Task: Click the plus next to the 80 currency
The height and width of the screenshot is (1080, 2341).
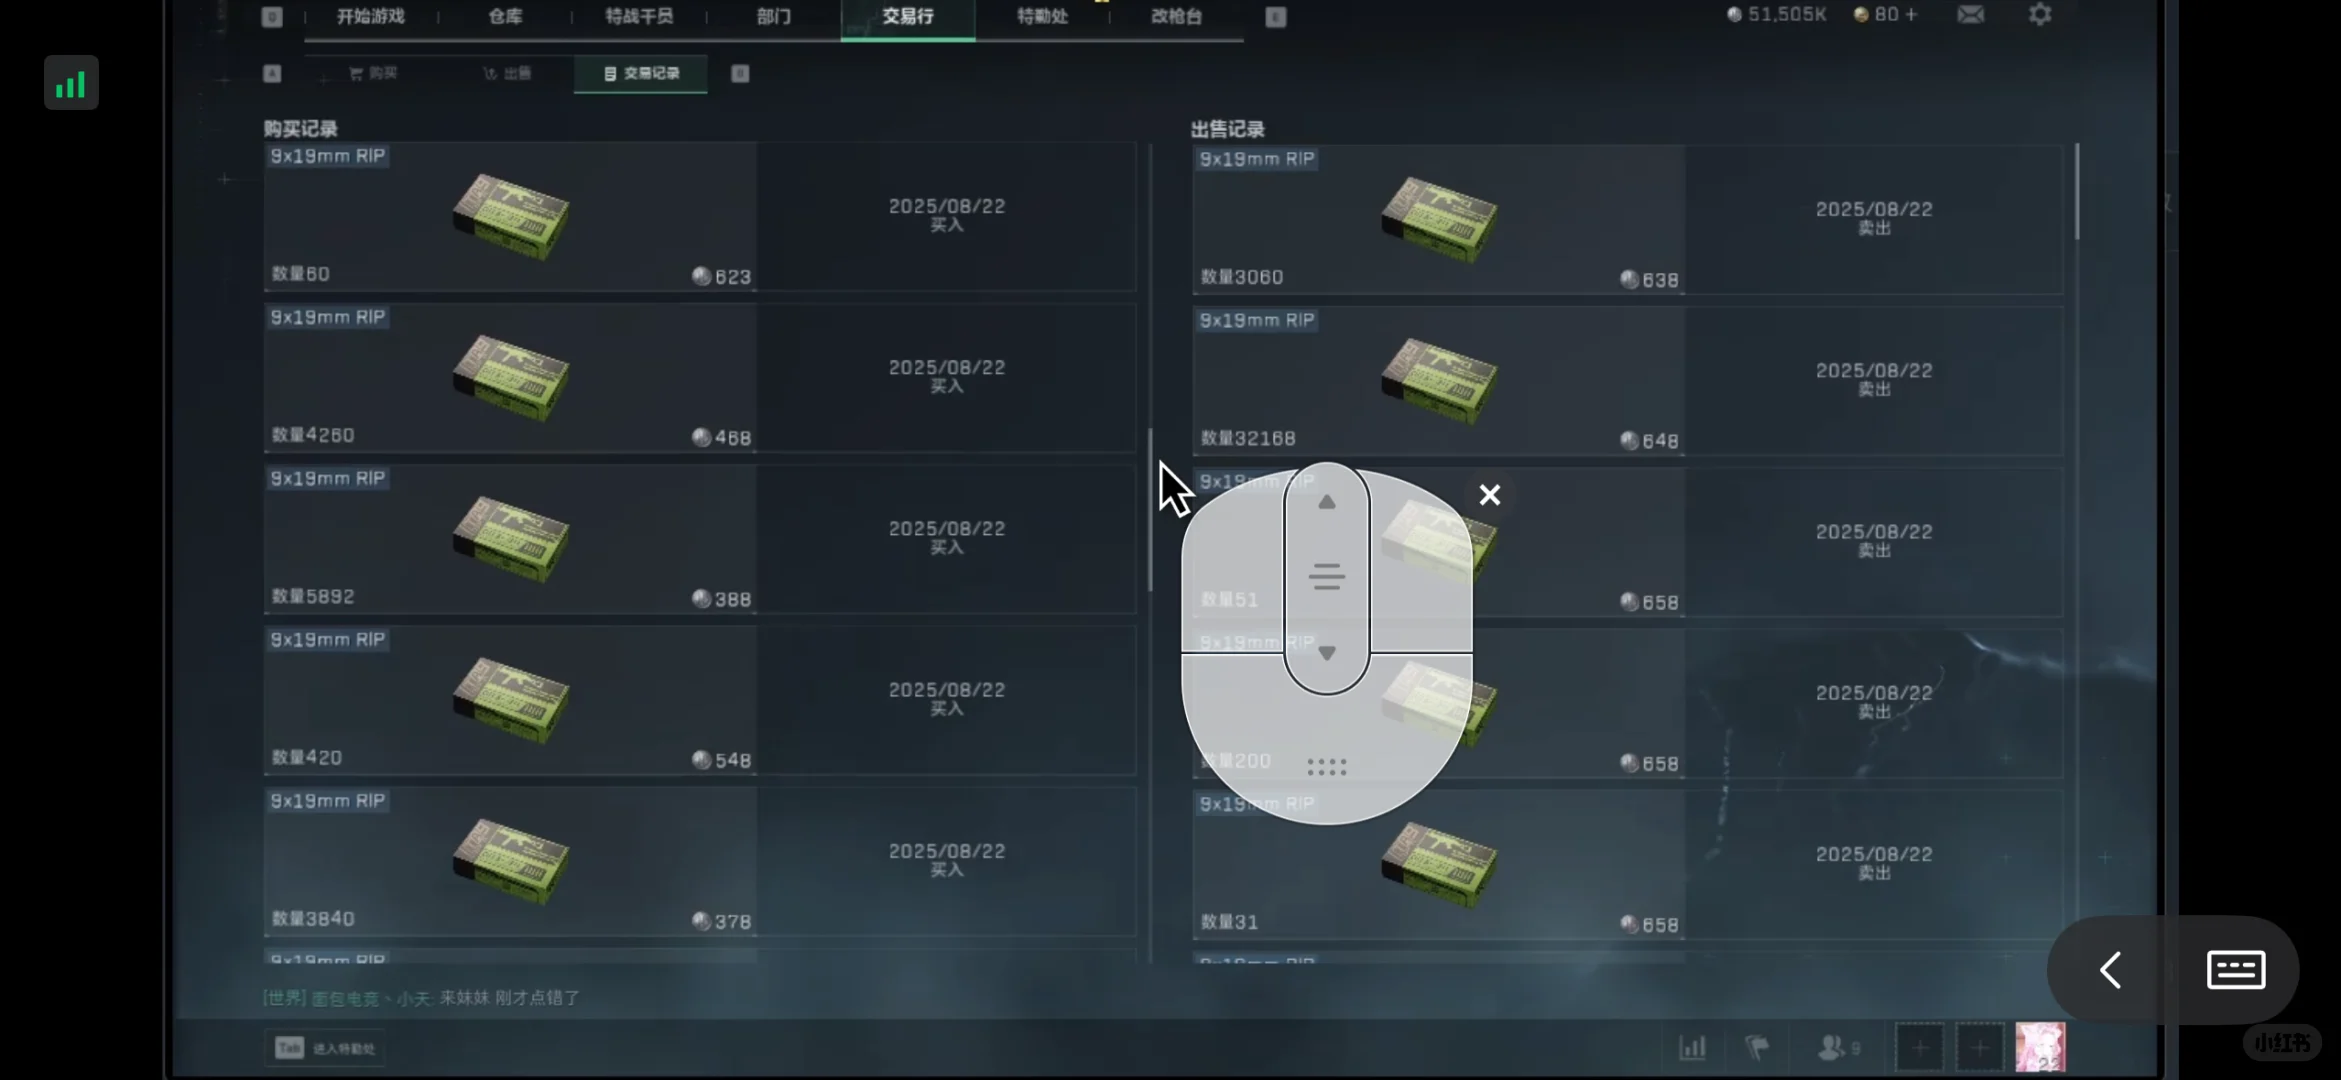Action: pyautogui.click(x=1911, y=15)
